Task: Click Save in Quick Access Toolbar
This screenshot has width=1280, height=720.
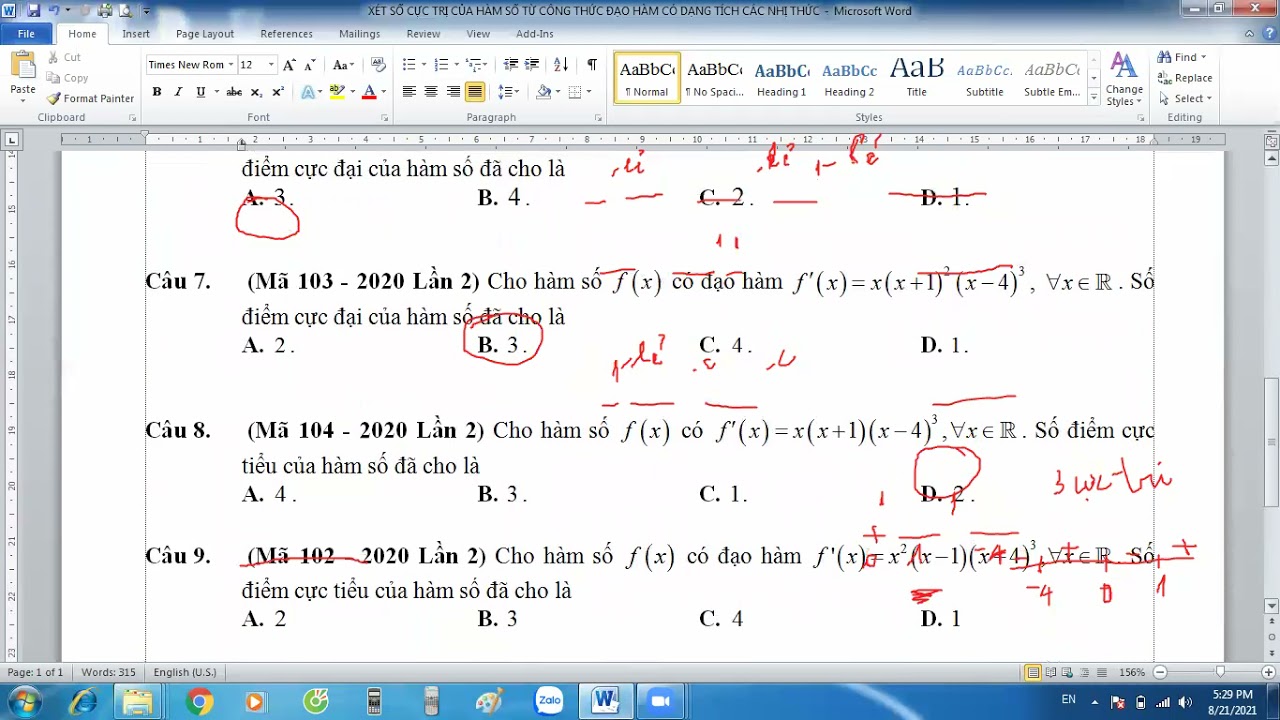Action: pyautogui.click(x=34, y=10)
